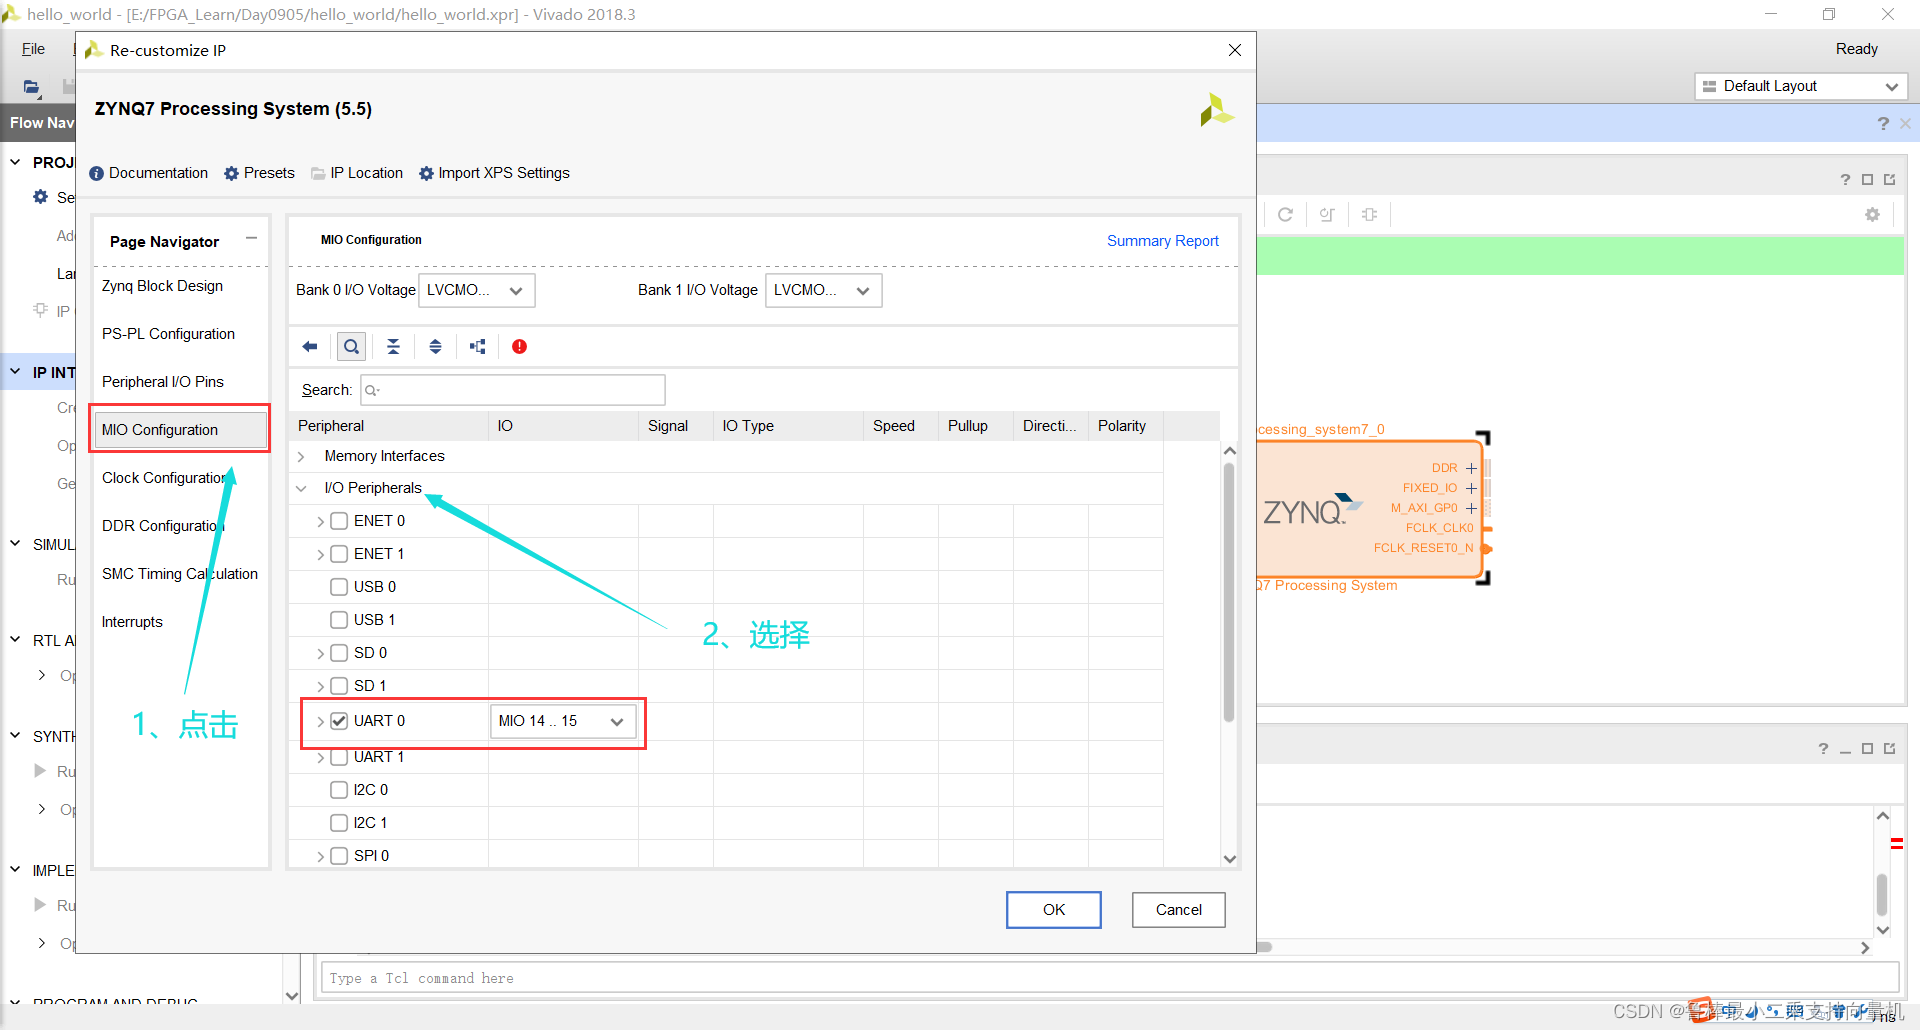Click the Search input field

point(513,390)
